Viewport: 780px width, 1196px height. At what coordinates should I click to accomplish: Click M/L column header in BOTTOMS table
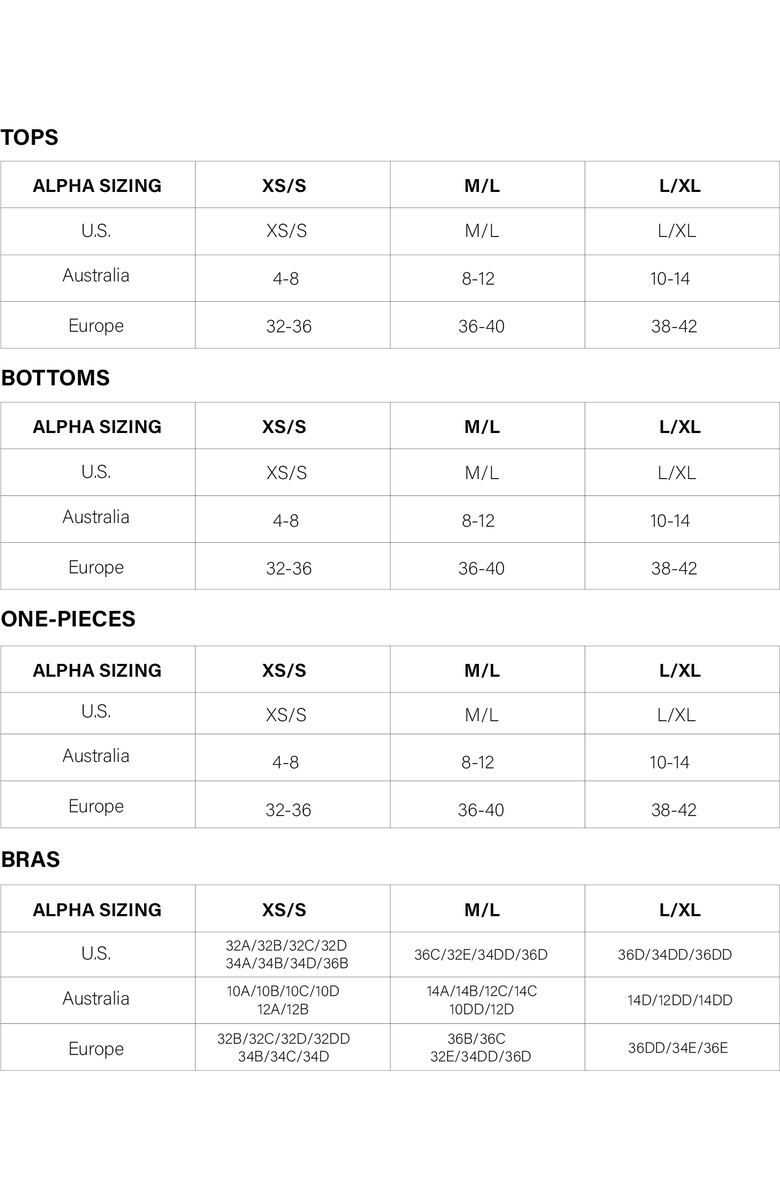tap(482, 427)
